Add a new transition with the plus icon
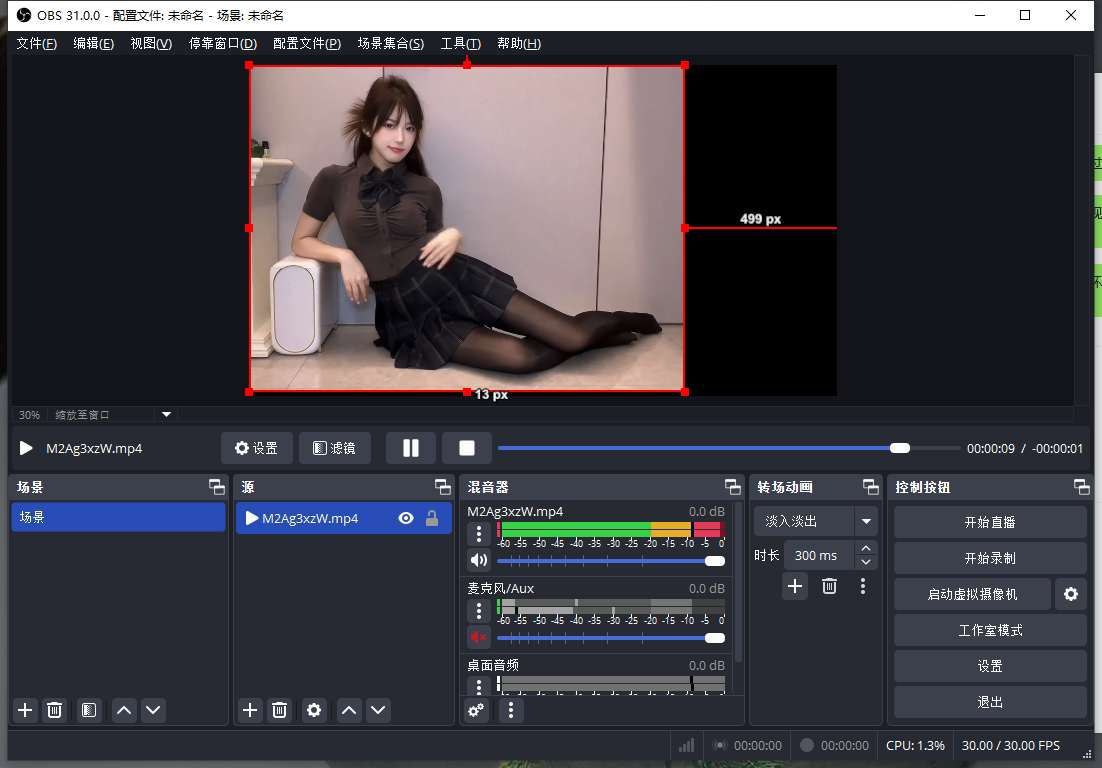The width and height of the screenshot is (1102, 768). 794,586
